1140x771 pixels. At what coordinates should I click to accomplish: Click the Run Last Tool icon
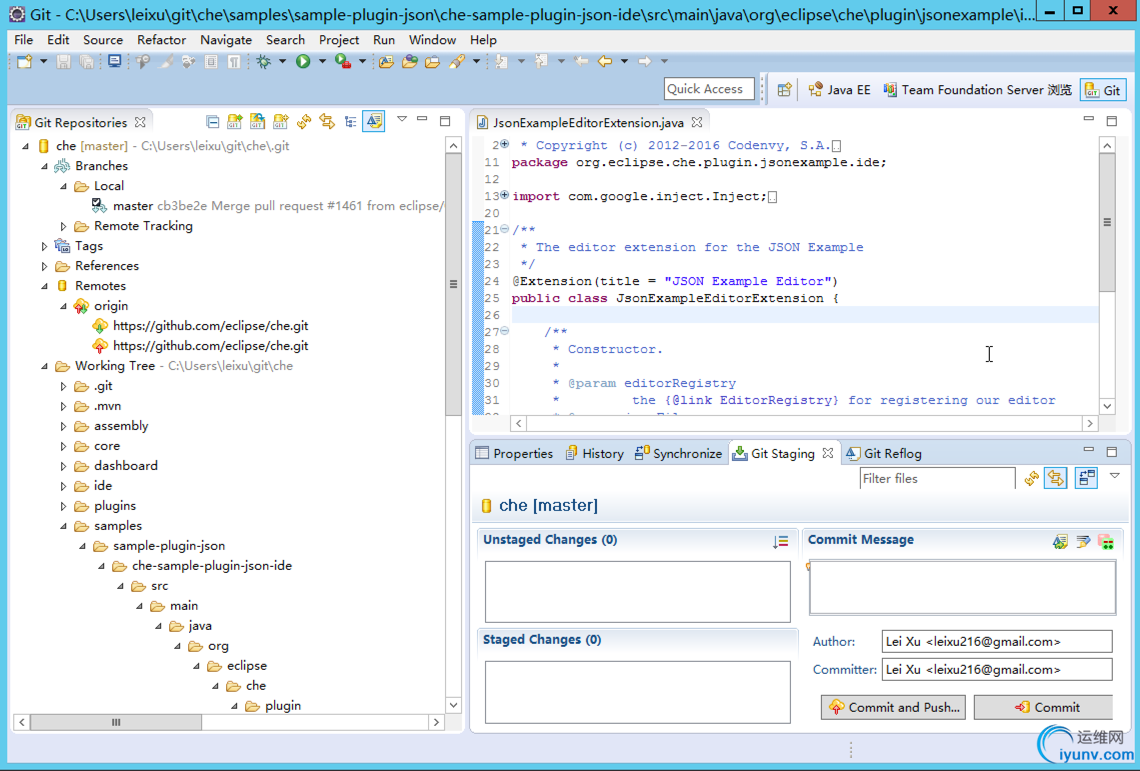(x=343, y=62)
